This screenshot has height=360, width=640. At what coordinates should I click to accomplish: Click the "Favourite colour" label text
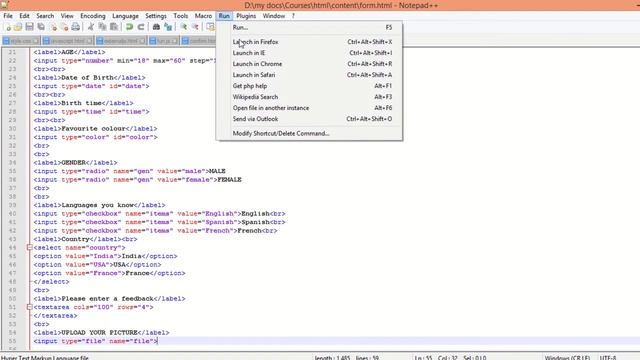tap(93, 129)
